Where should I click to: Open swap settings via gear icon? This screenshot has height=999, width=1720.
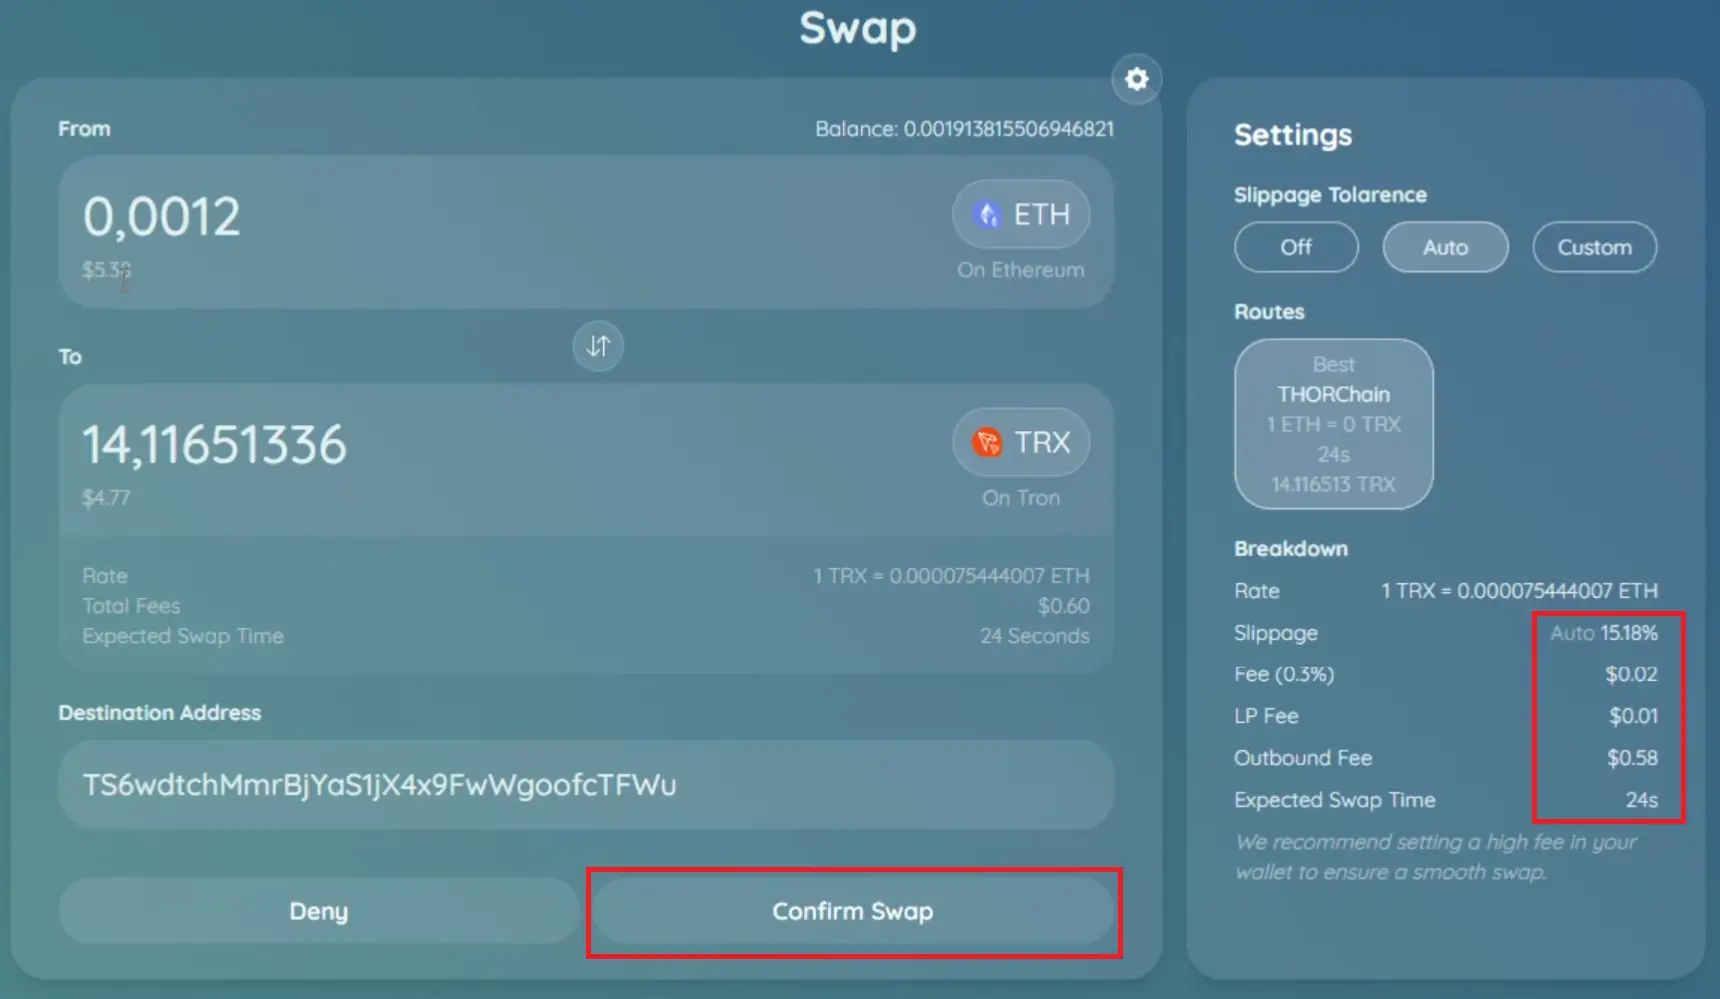tap(1136, 79)
